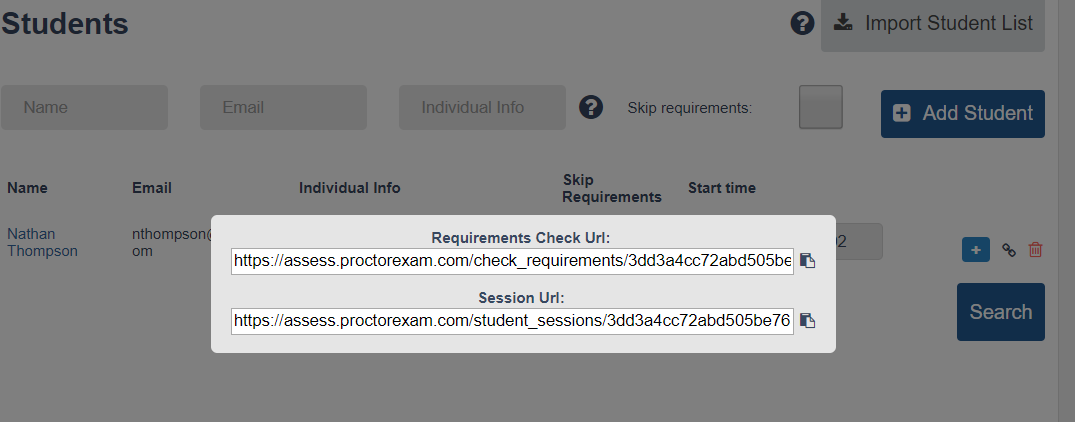The width and height of the screenshot is (1075, 422).
Task: Click the Requirements Check Url text box
Action: pyautogui.click(x=512, y=261)
